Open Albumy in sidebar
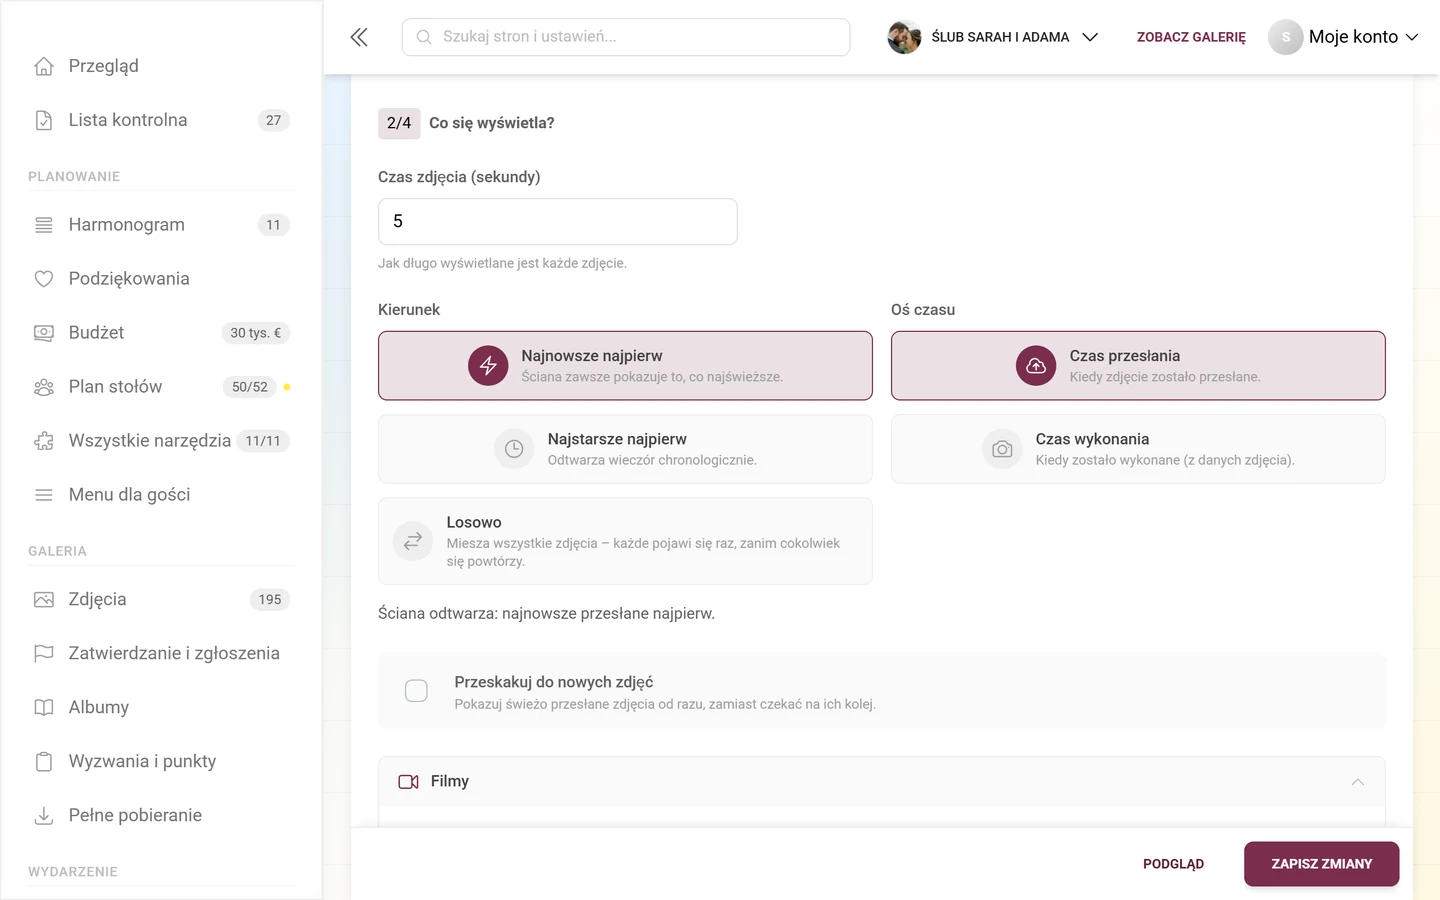The height and width of the screenshot is (900, 1440). tap(161, 708)
